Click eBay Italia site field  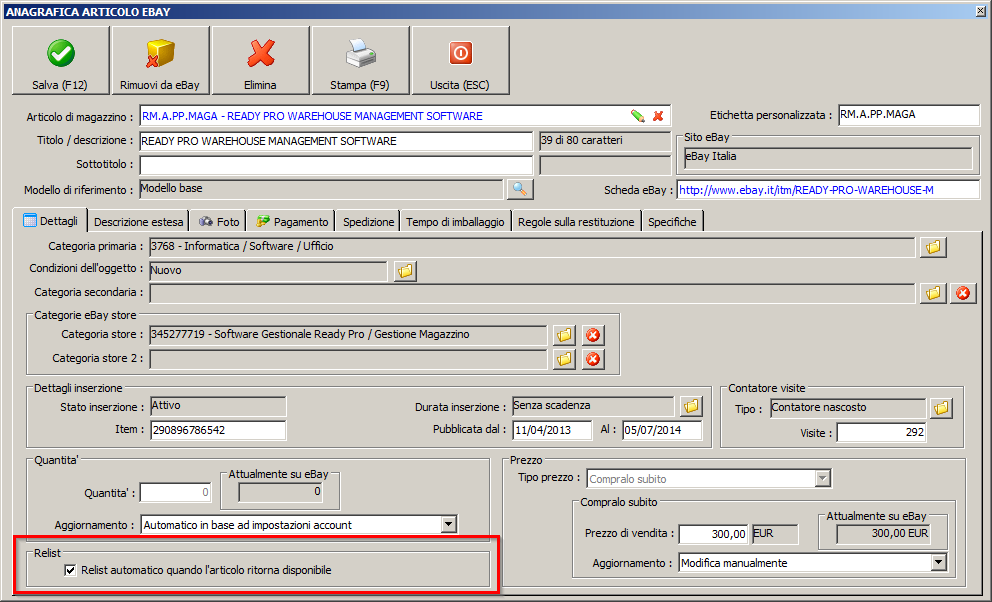point(828,157)
